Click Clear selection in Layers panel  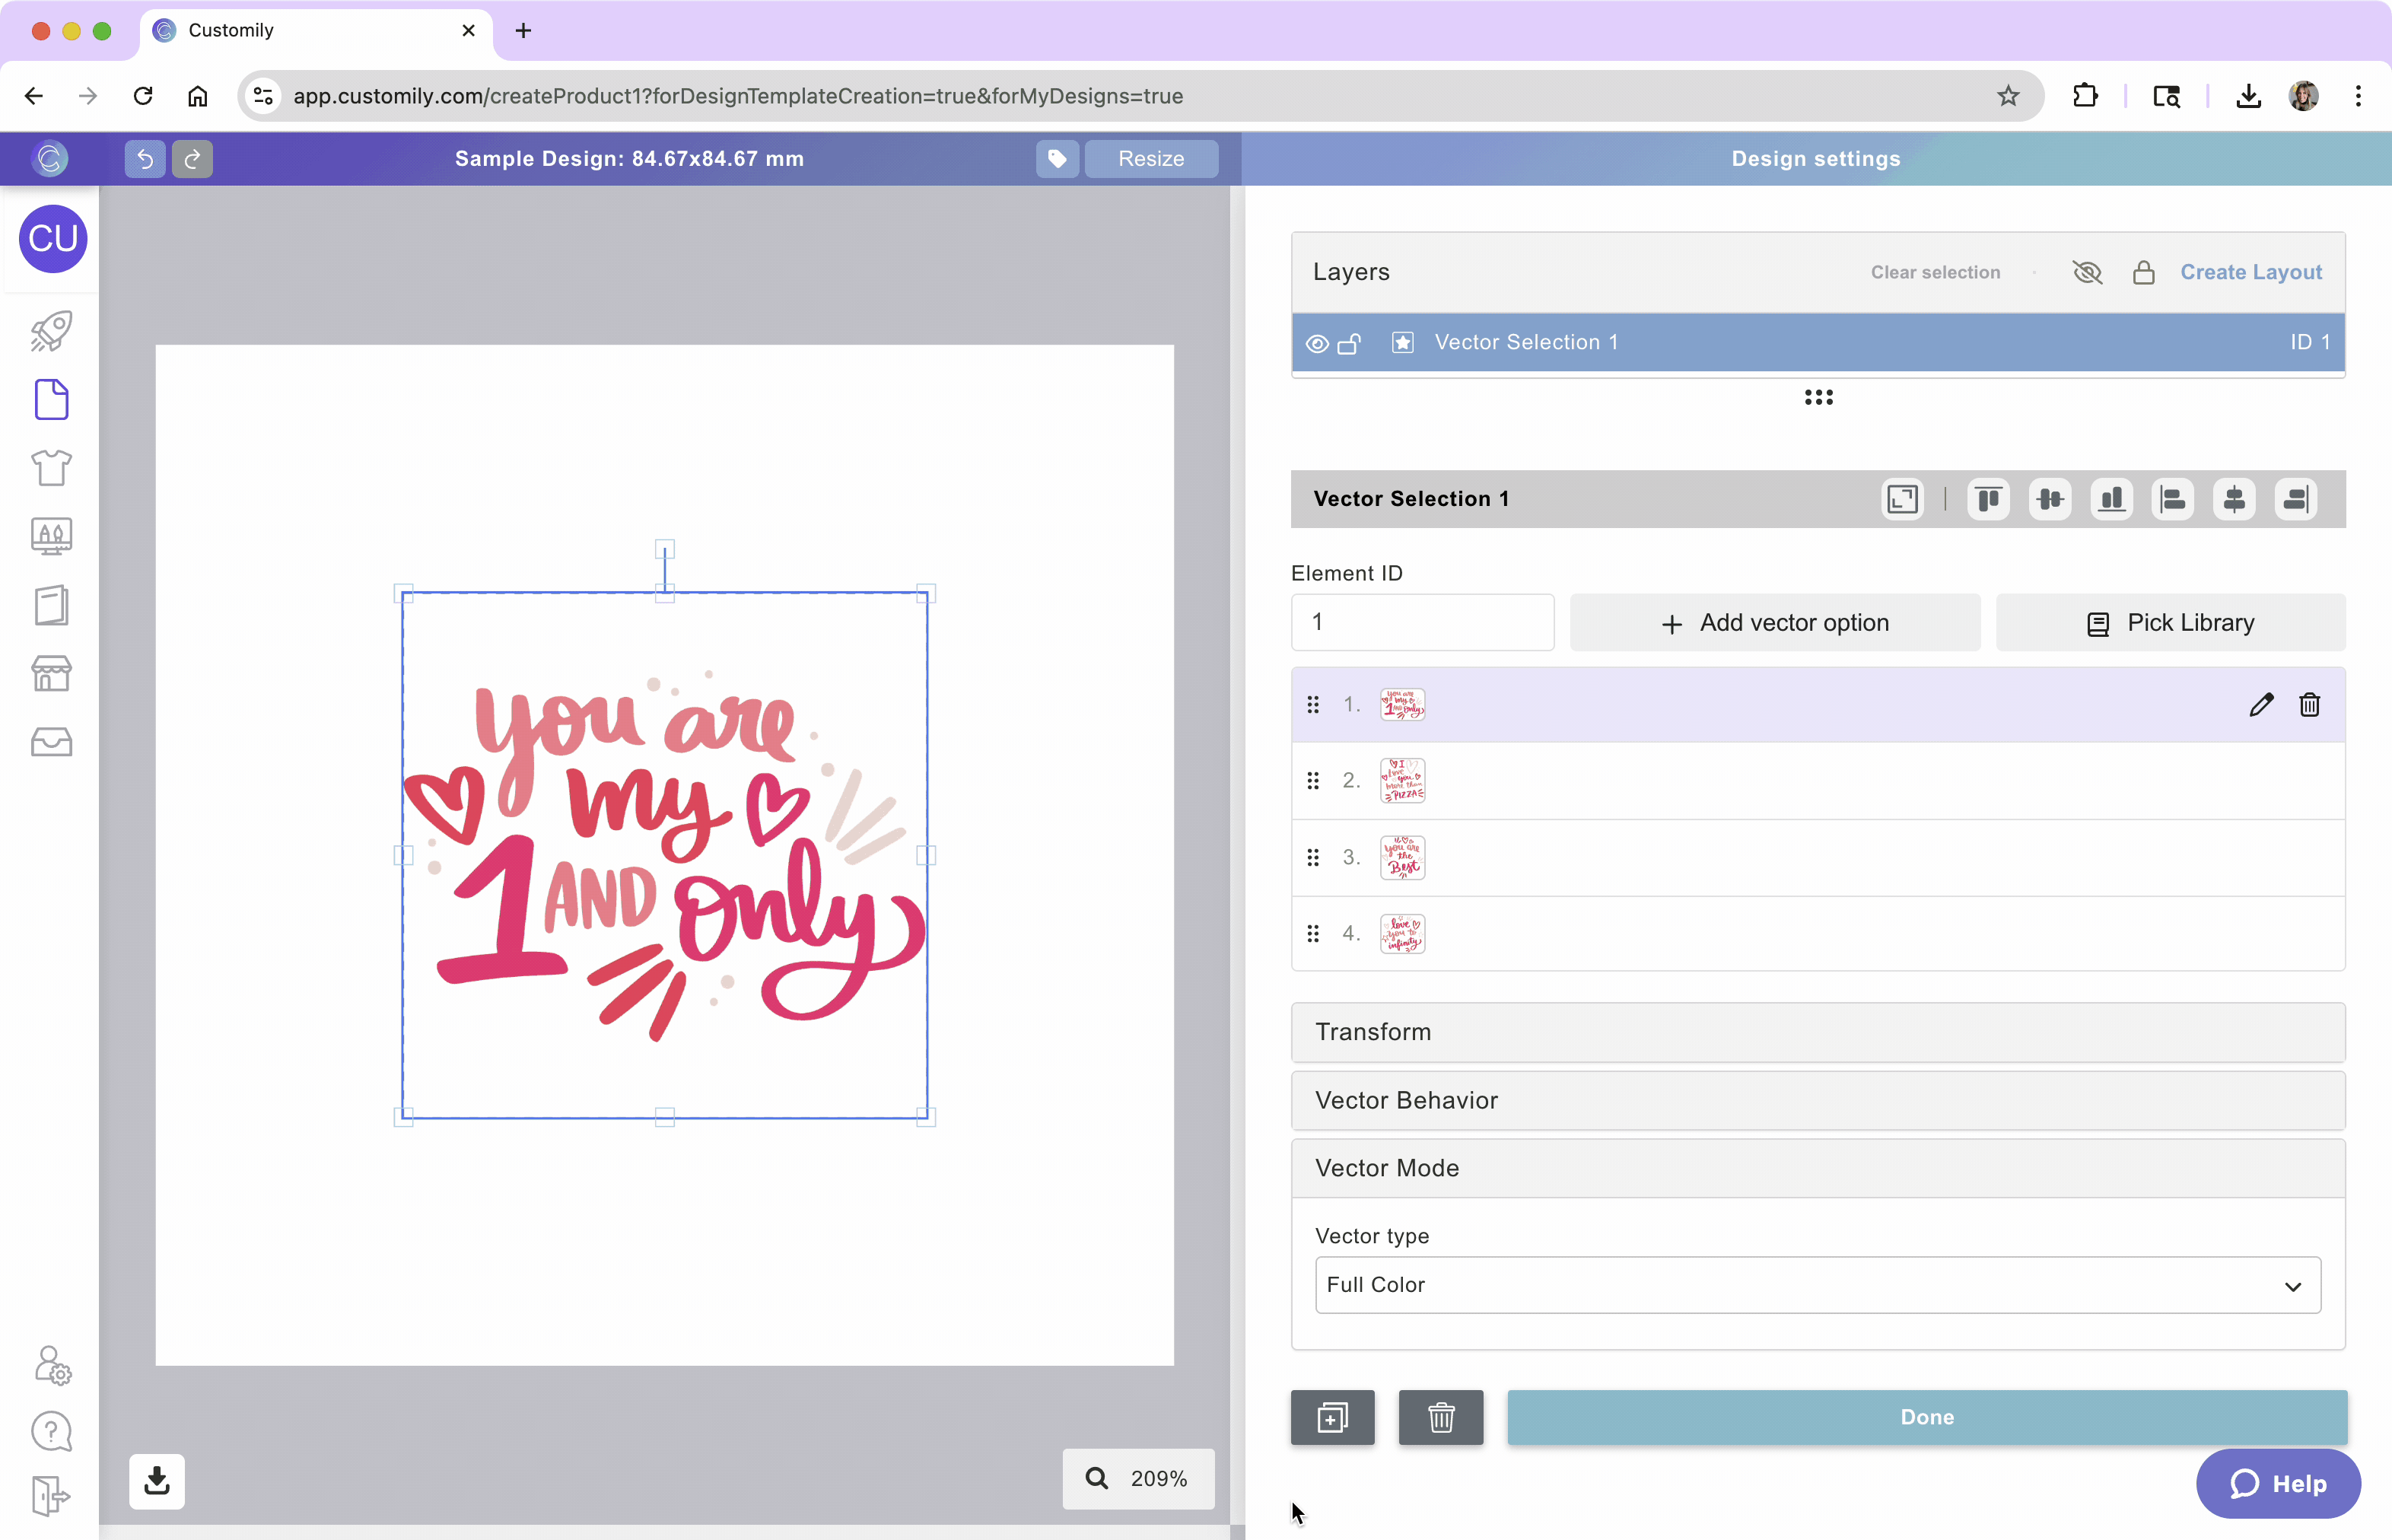tap(1935, 272)
